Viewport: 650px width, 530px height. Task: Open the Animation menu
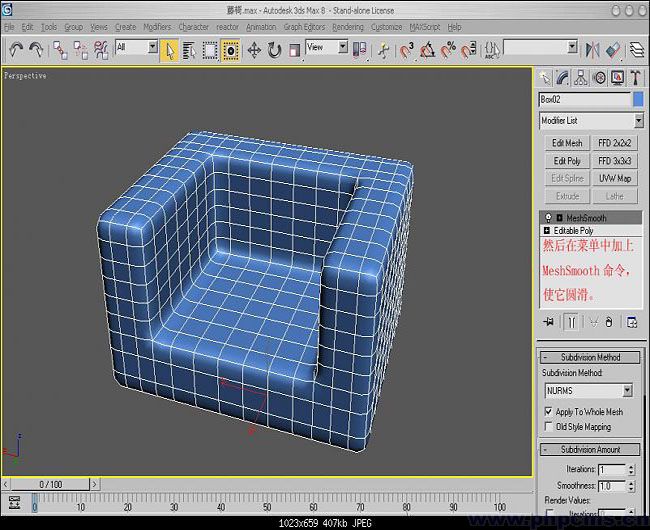pos(261,27)
